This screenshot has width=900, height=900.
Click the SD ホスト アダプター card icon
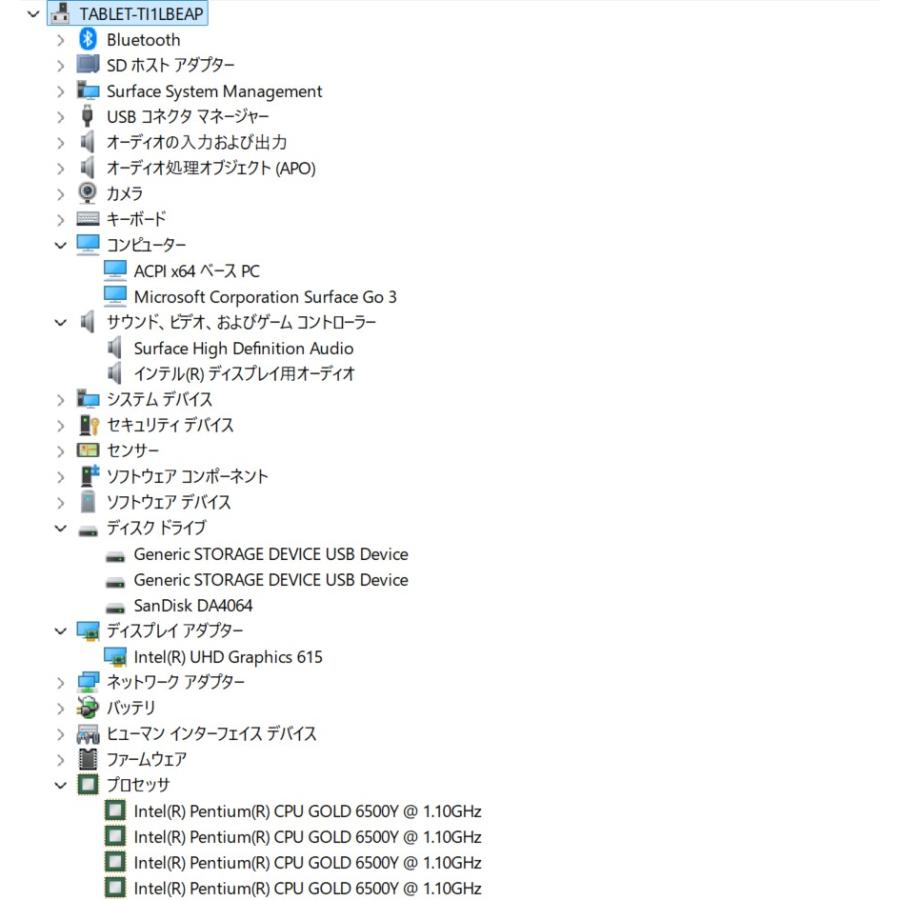[x=88, y=64]
